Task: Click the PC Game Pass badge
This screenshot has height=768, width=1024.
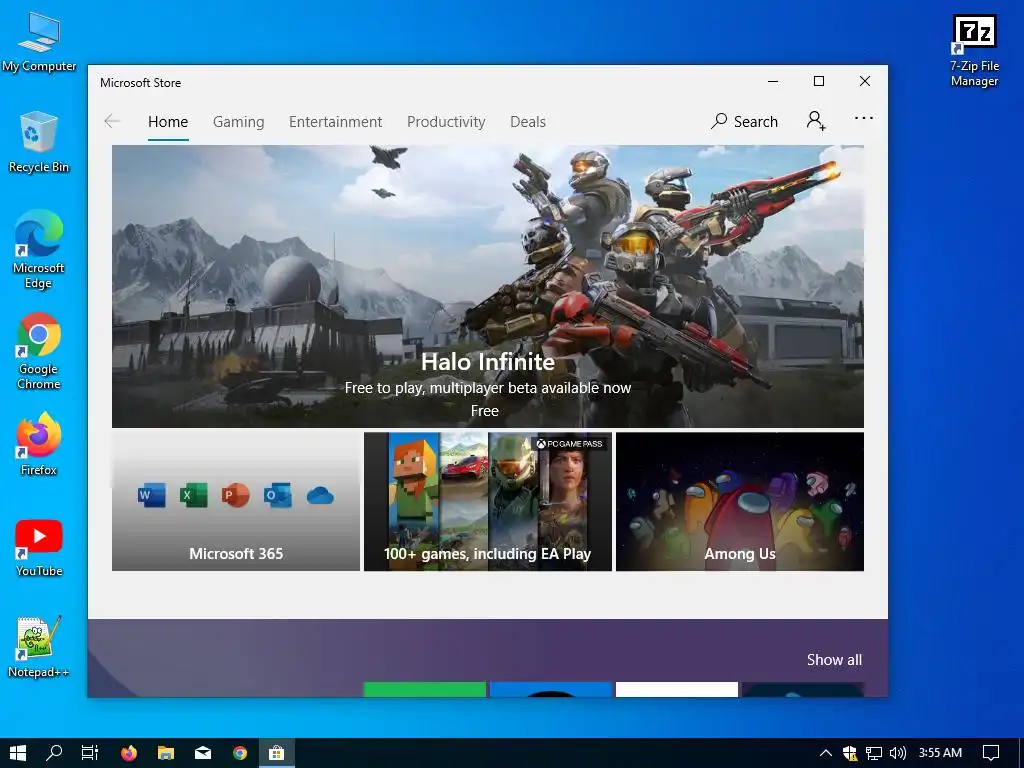Action: click(x=569, y=444)
